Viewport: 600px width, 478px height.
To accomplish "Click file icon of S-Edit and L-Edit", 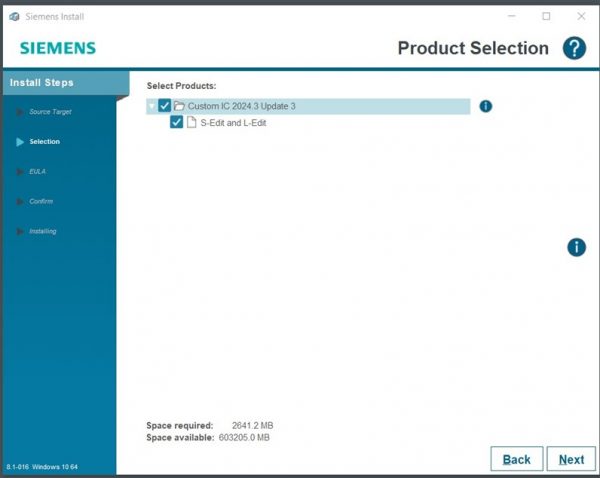I will (191, 122).
